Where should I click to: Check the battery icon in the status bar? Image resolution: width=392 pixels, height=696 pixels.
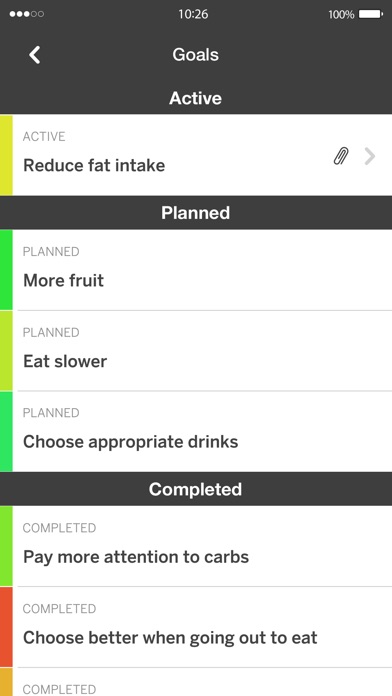(371, 14)
